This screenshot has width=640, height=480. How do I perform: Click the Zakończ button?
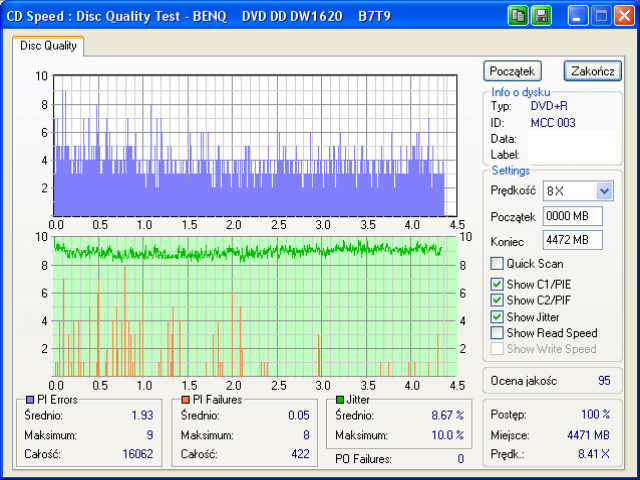click(x=593, y=71)
